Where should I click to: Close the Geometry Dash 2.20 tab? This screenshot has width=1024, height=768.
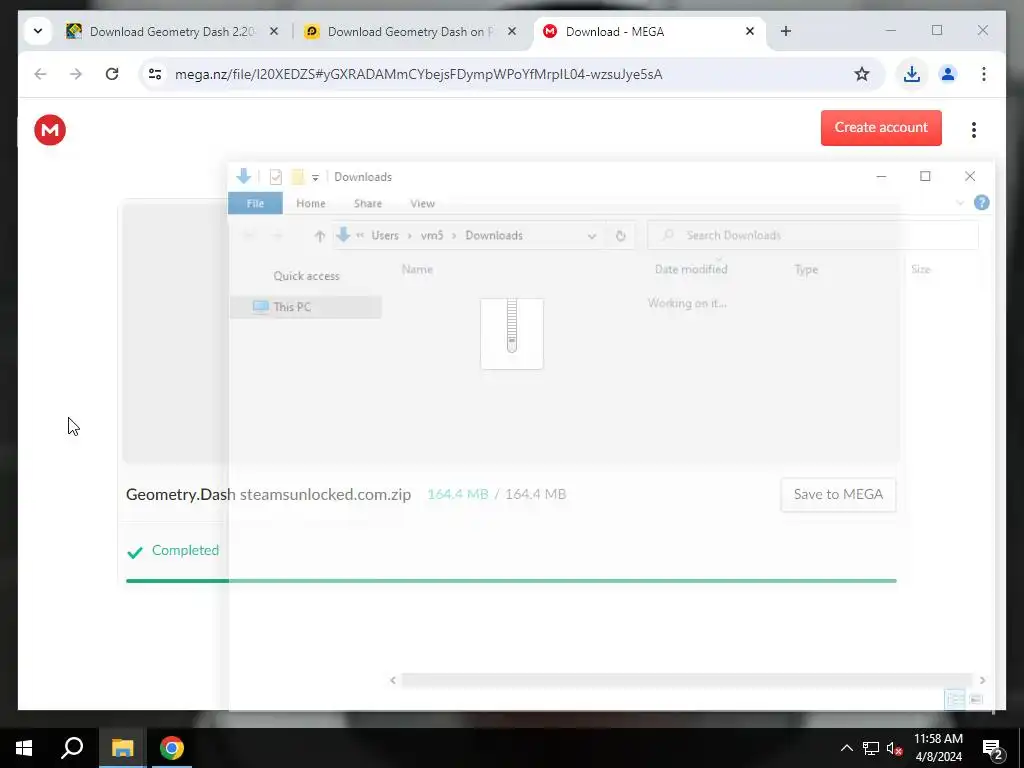[274, 31]
